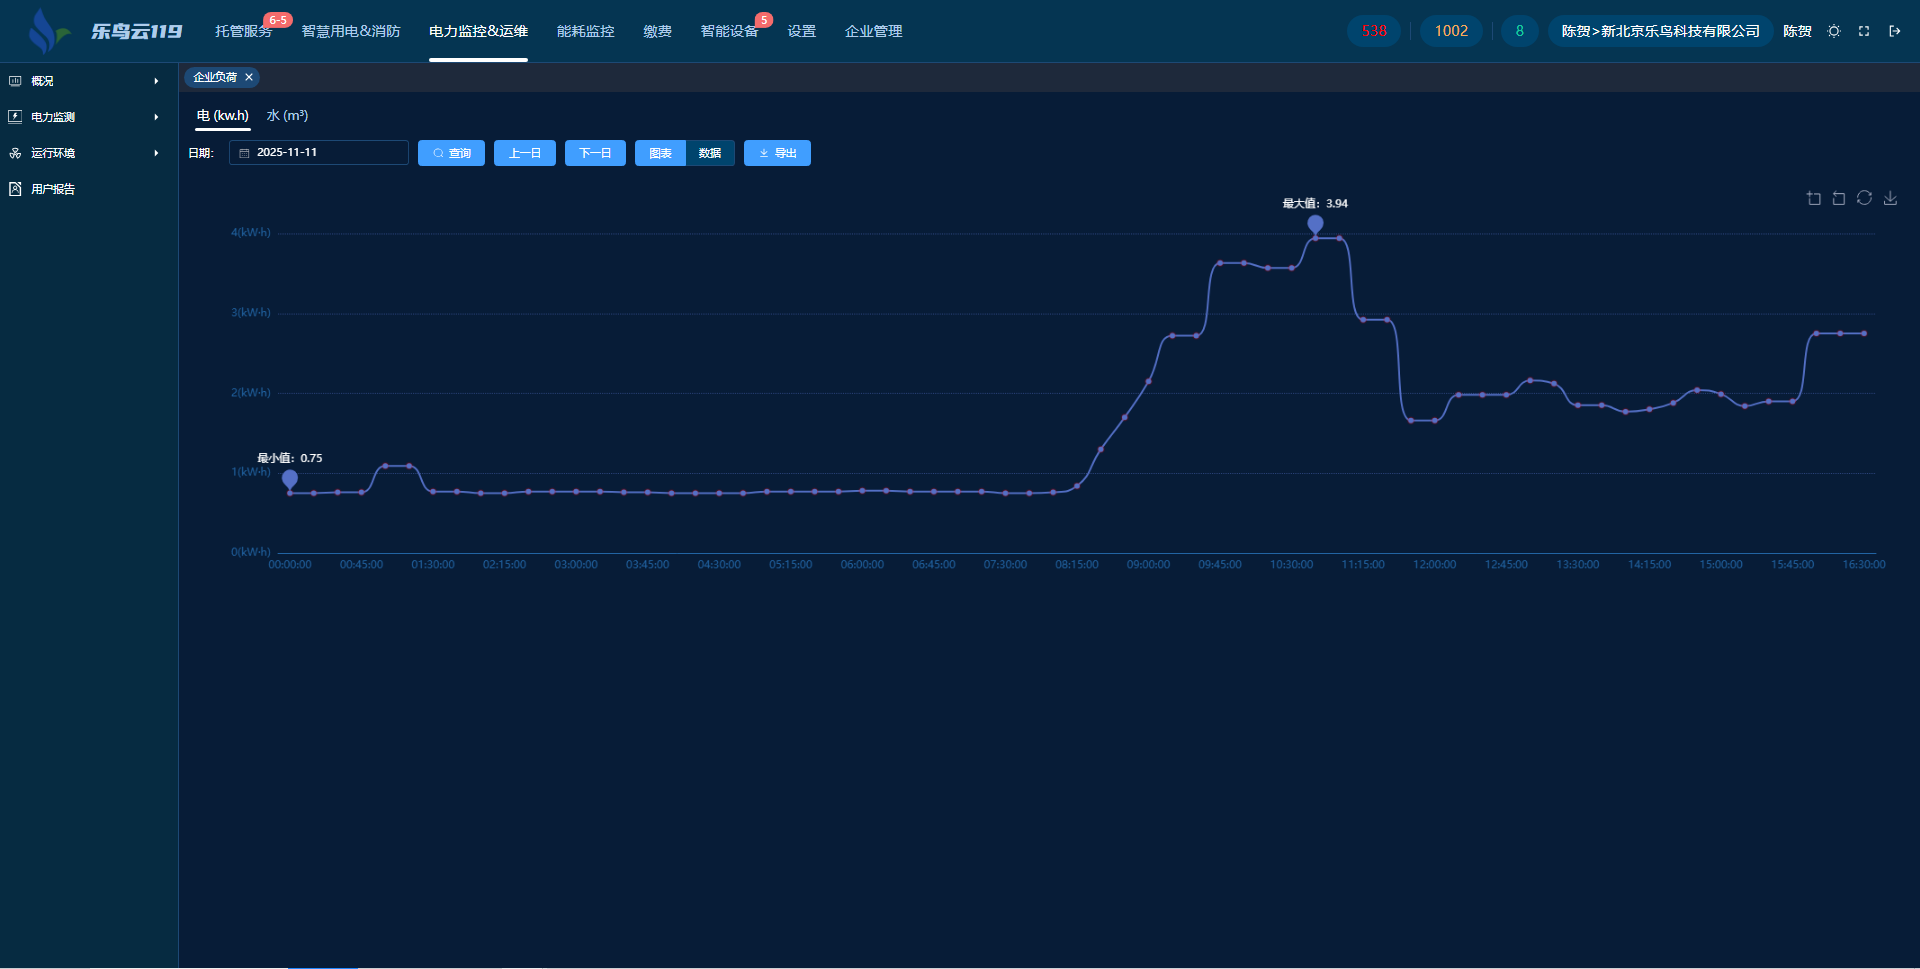Open the 智慧用电&消防 top menu
Viewport: 1920px width, 969px height.
[x=350, y=31]
